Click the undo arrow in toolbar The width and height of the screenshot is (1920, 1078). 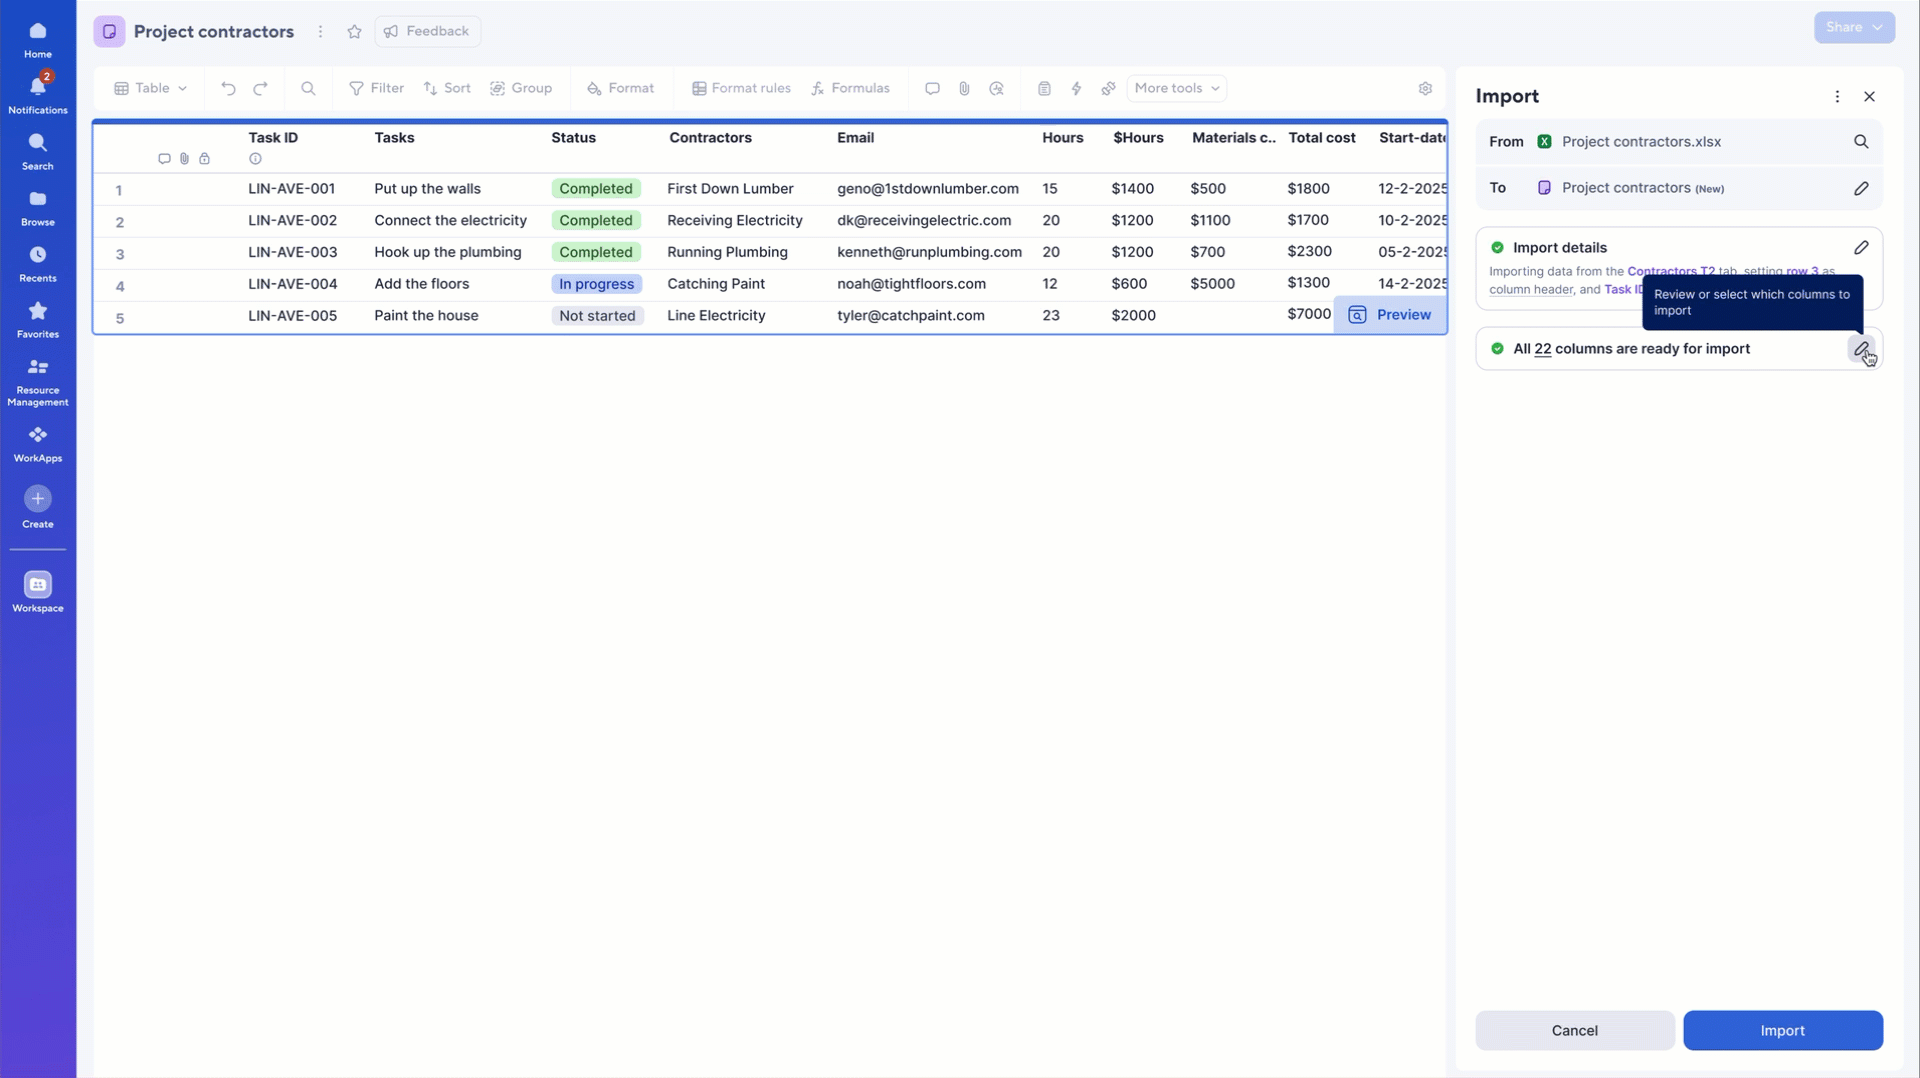228,89
